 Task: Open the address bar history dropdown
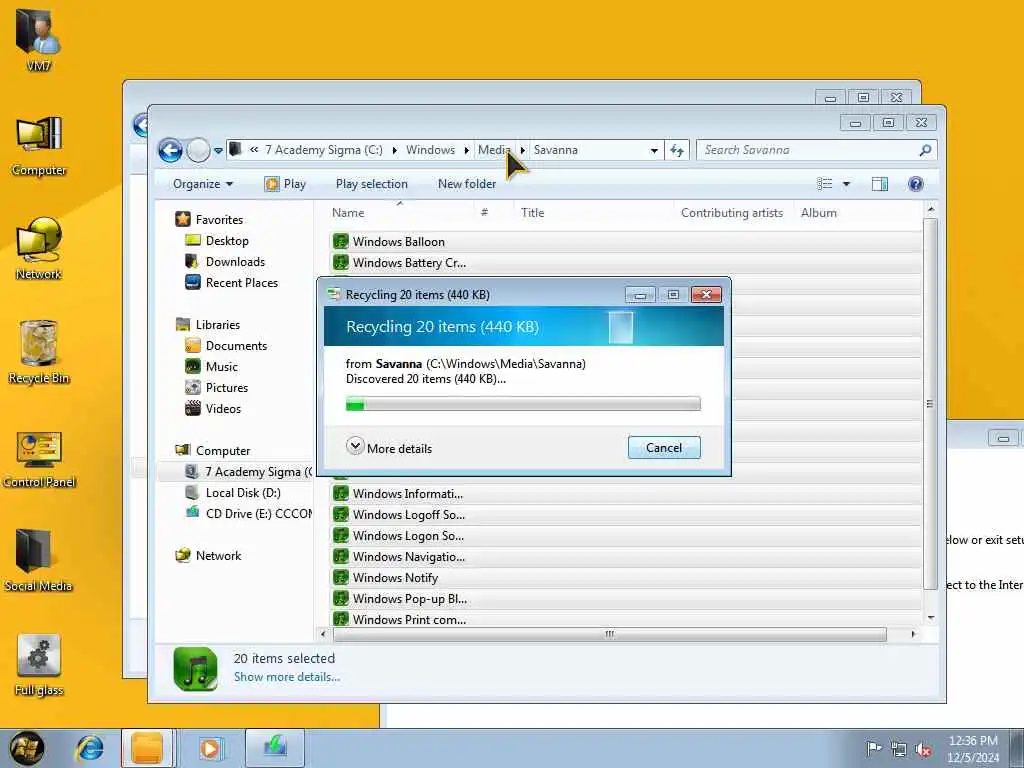point(654,150)
